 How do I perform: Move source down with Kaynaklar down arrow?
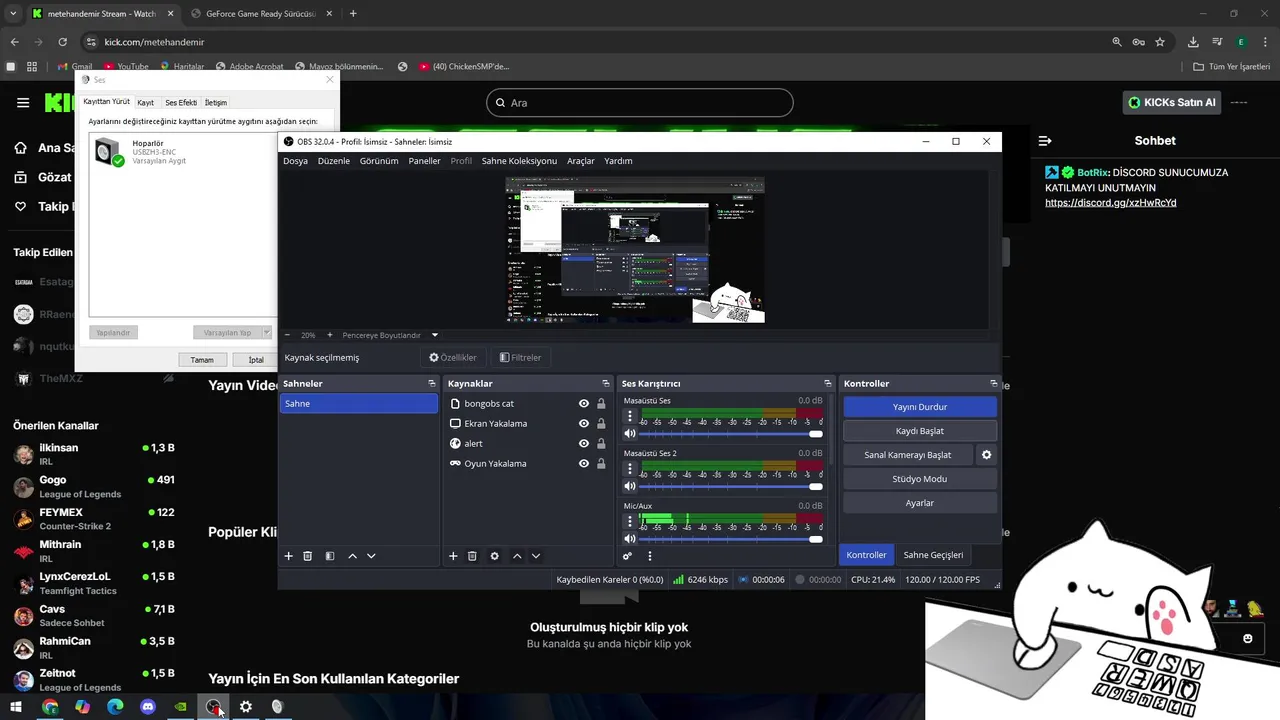[x=536, y=556]
